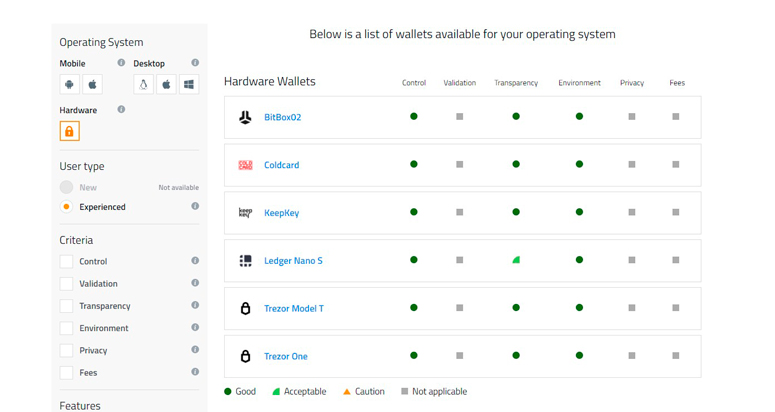Choose the Linux penguin desktop icon
Screen dimensions: 775x412
tap(144, 85)
